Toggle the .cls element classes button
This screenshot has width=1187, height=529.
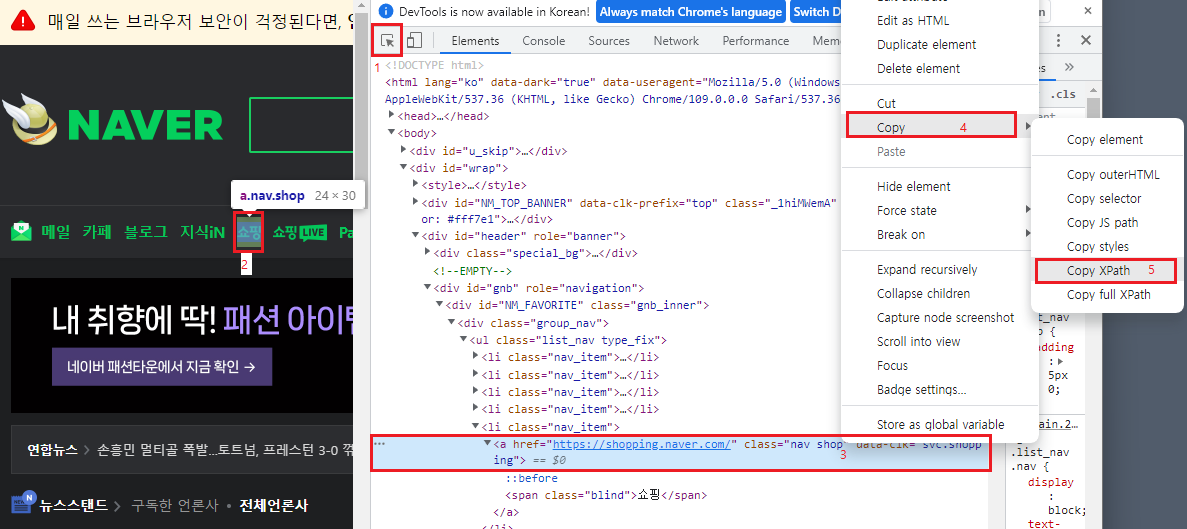coord(1063,95)
